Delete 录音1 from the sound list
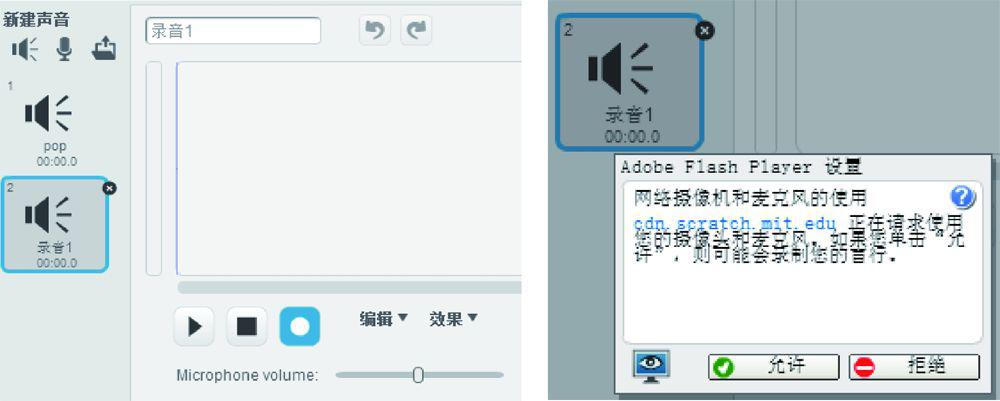The image size is (1000, 401). point(109,188)
